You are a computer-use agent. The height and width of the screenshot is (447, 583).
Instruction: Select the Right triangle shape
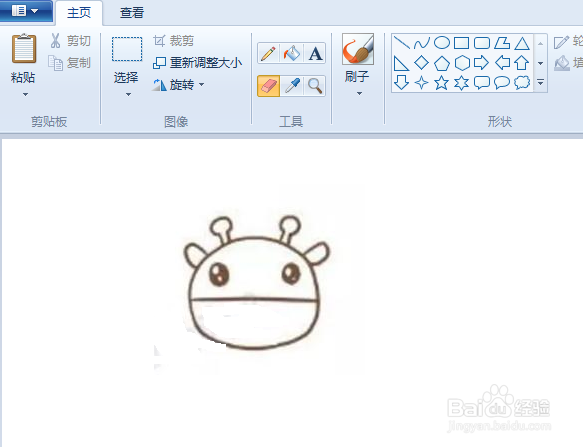coord(401,63)
